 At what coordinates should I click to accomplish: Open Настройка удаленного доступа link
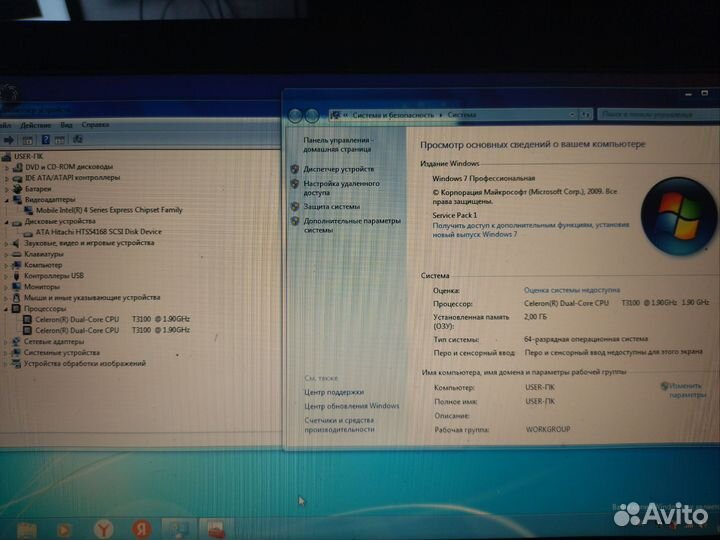coord(342,188)
